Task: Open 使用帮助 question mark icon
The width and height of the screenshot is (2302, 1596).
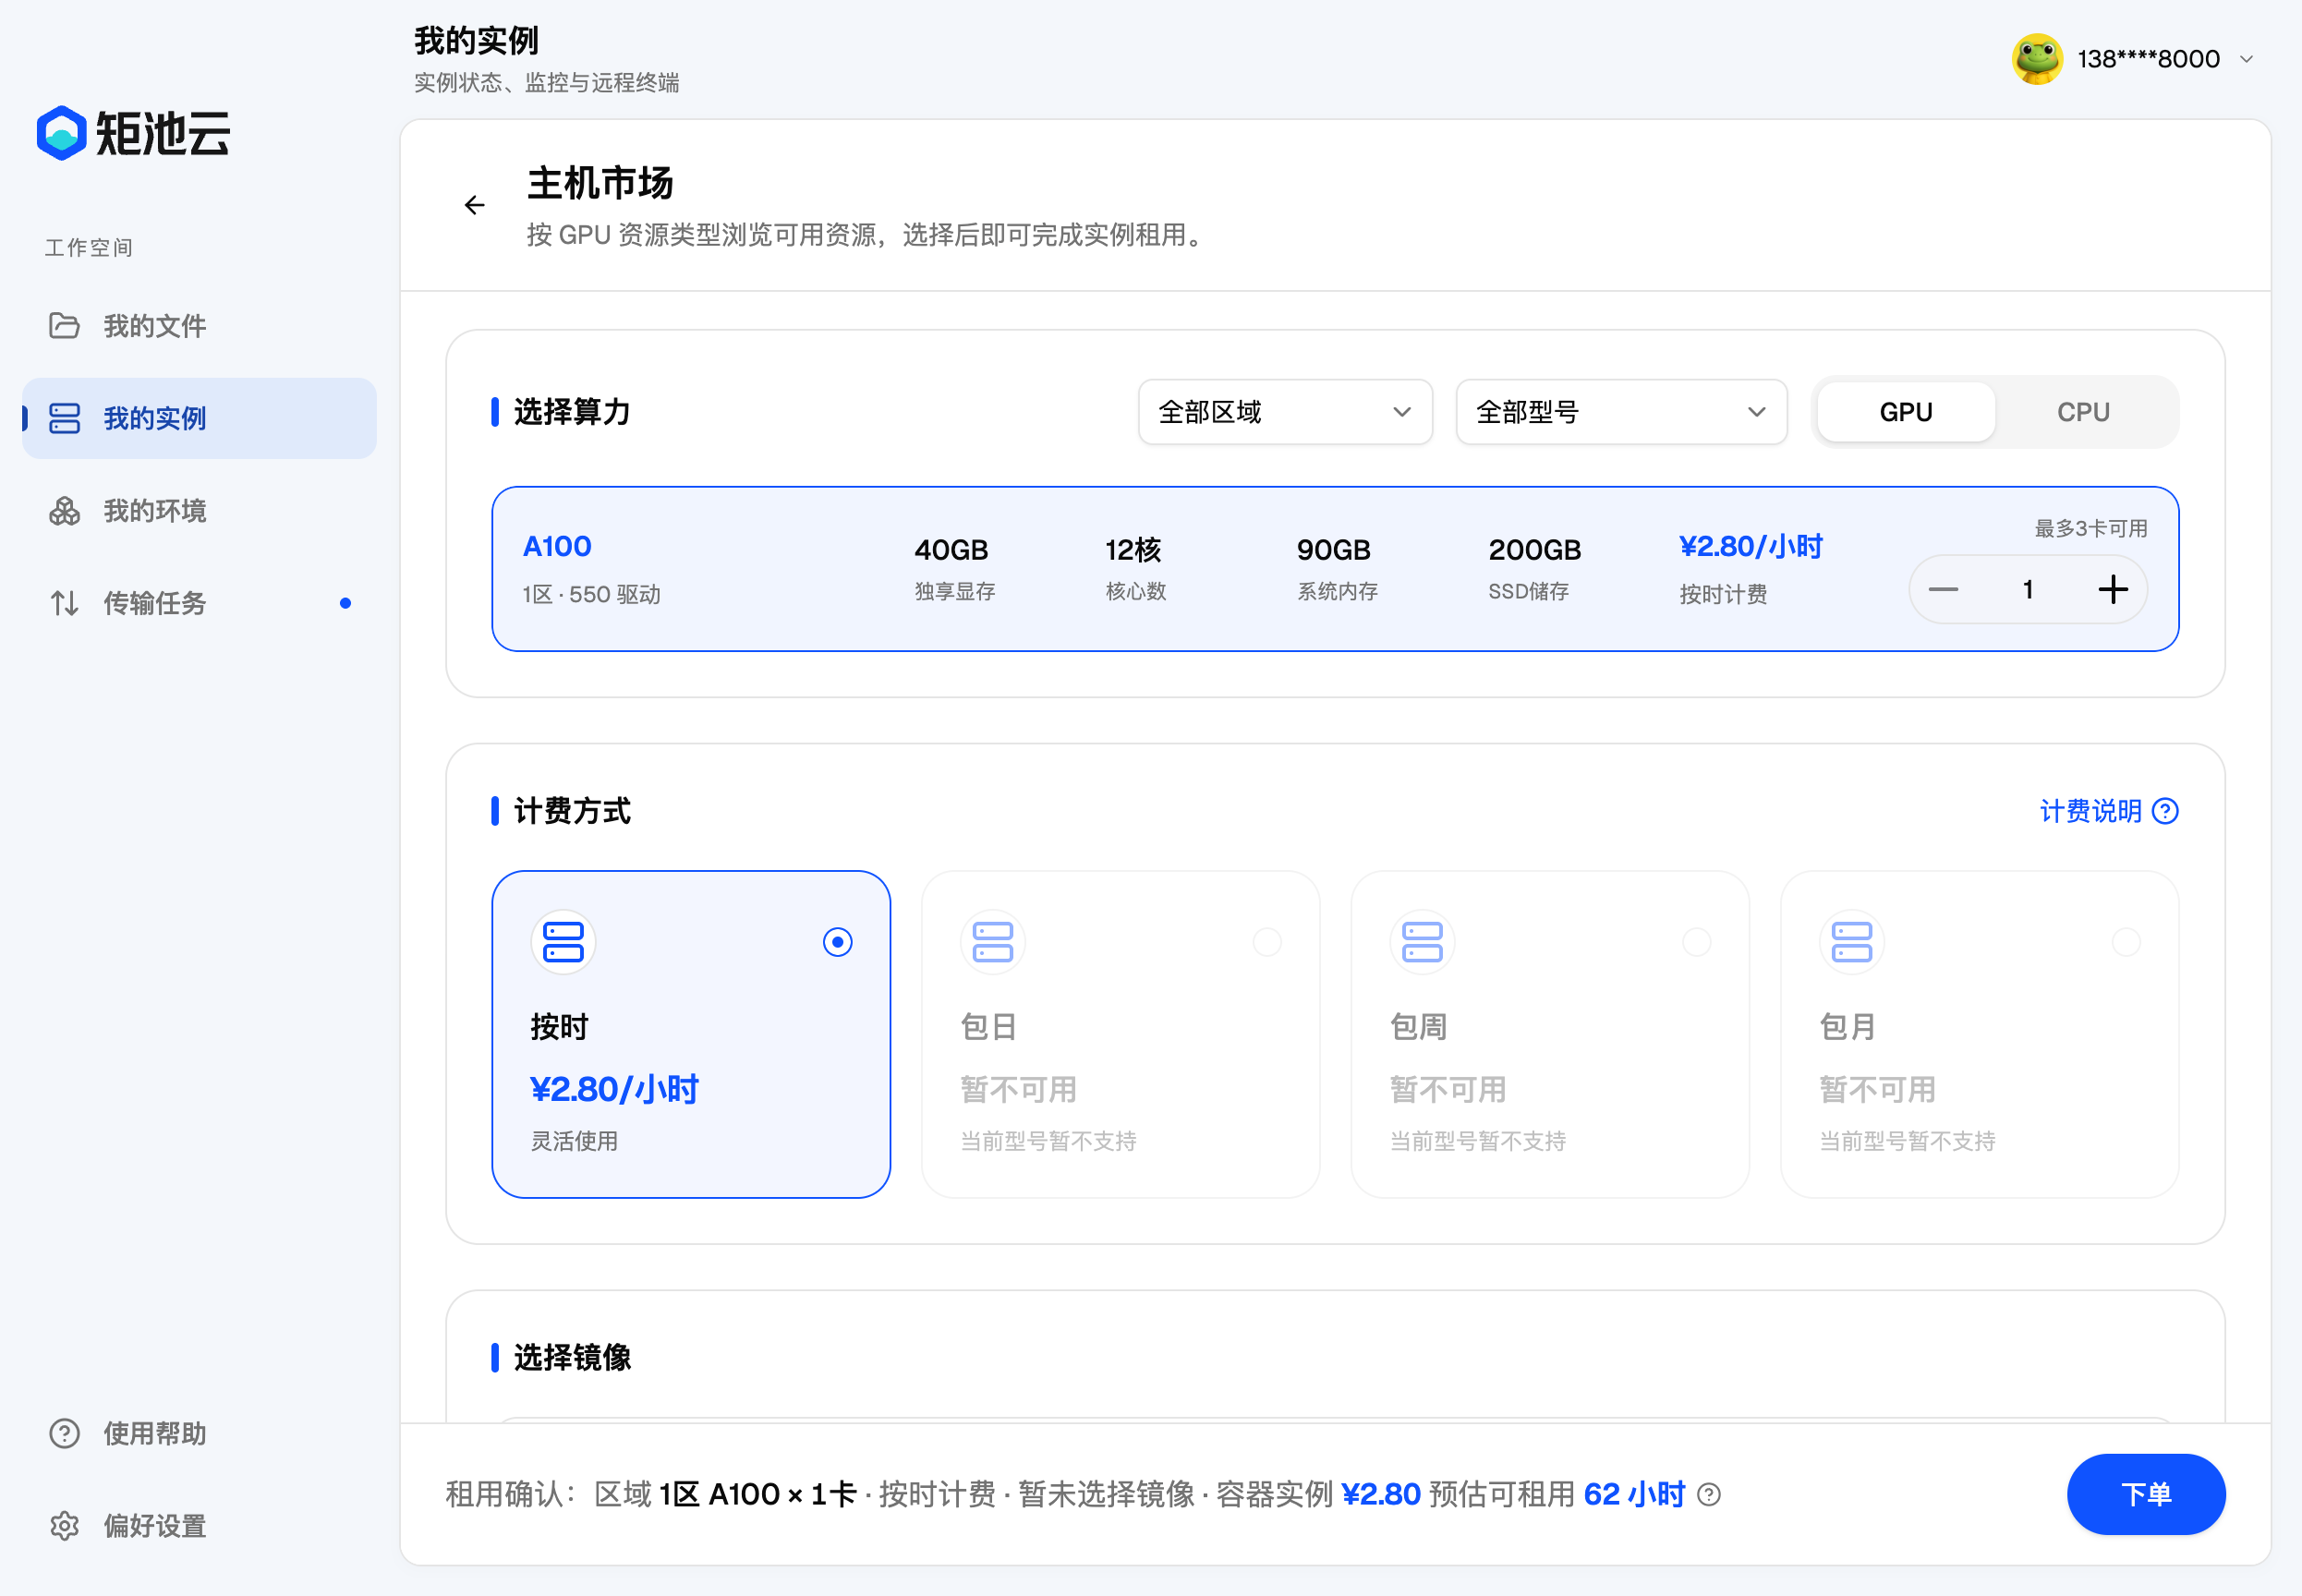Action: (x=64, y=1434)
